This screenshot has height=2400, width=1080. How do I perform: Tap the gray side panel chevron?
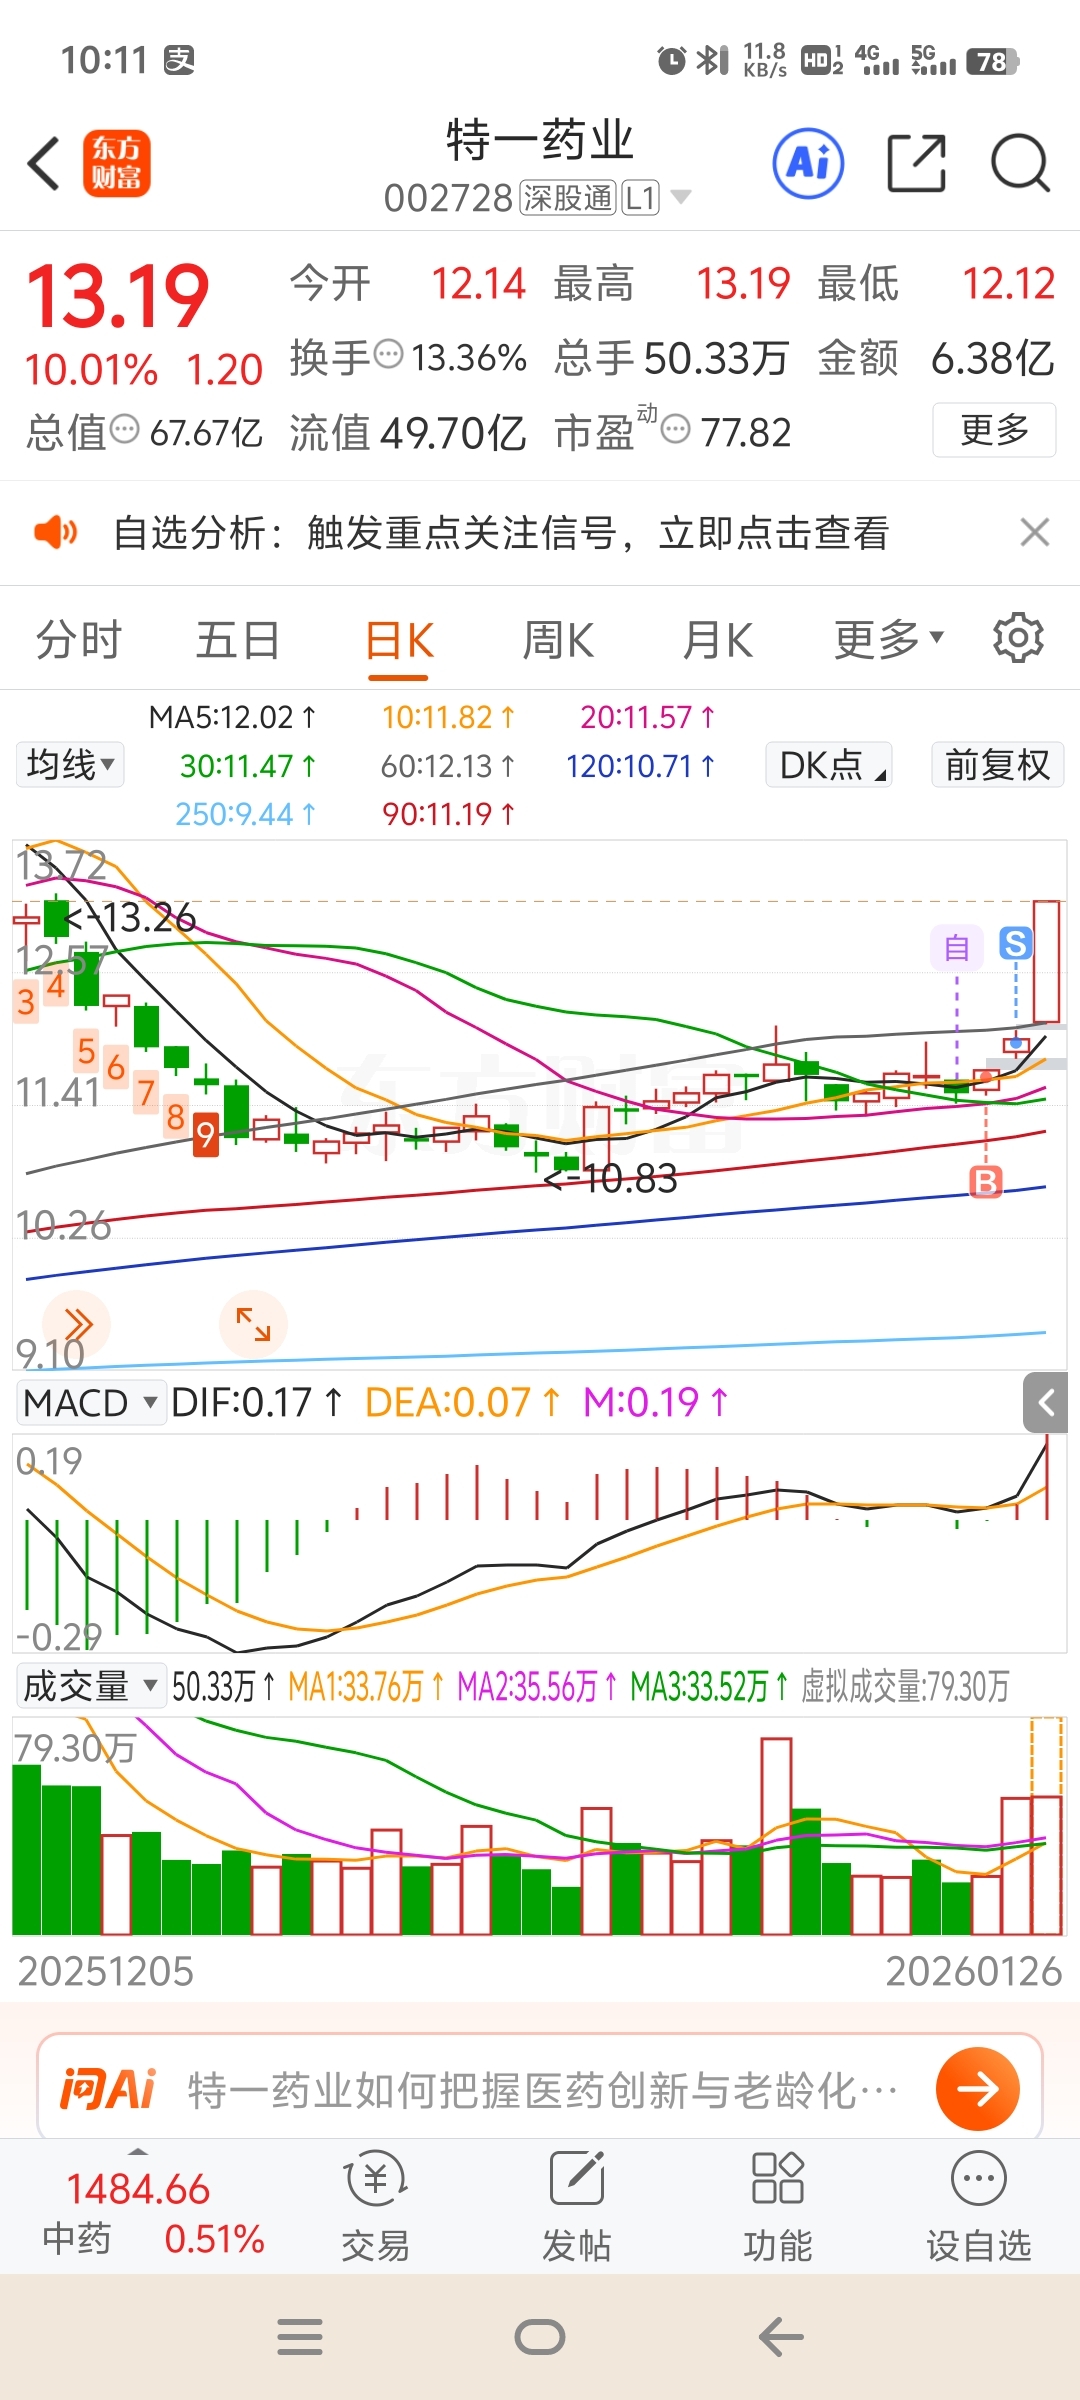1046,1403
